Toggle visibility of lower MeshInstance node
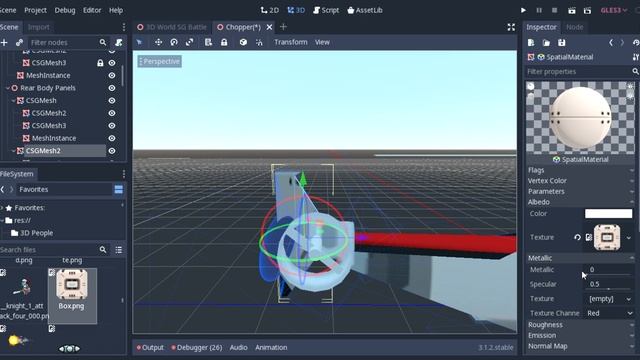This screenshot has height=360, width=640. (112, 138)
